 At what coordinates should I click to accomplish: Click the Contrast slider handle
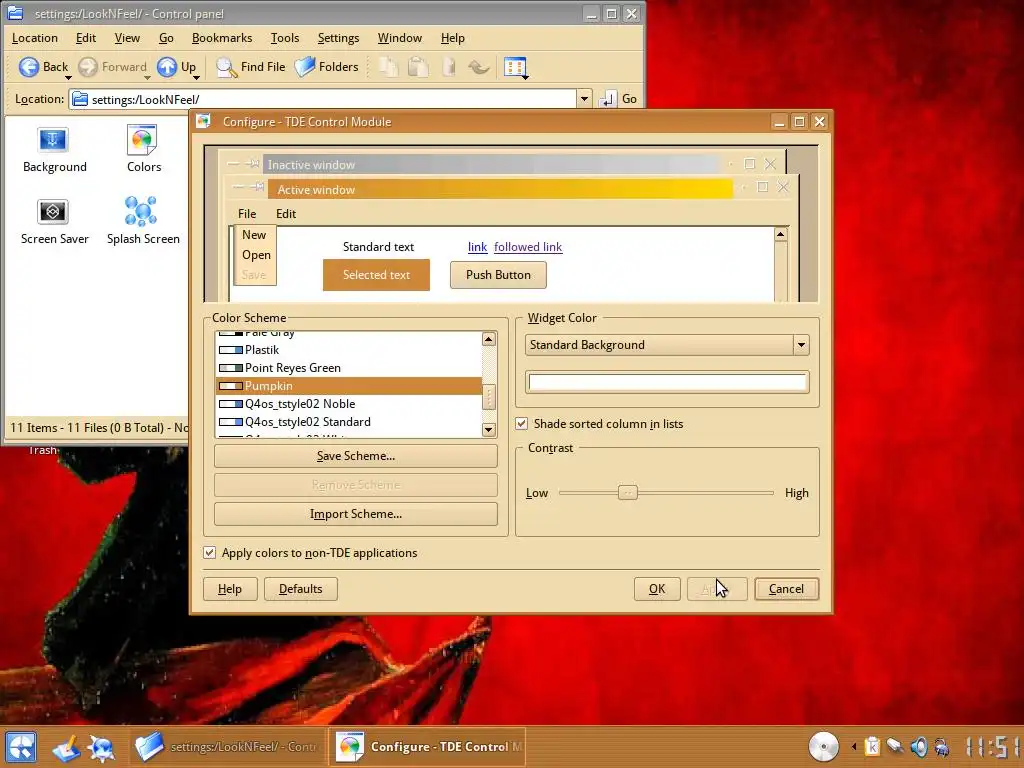pyautogui.click(x=628, y=492)
